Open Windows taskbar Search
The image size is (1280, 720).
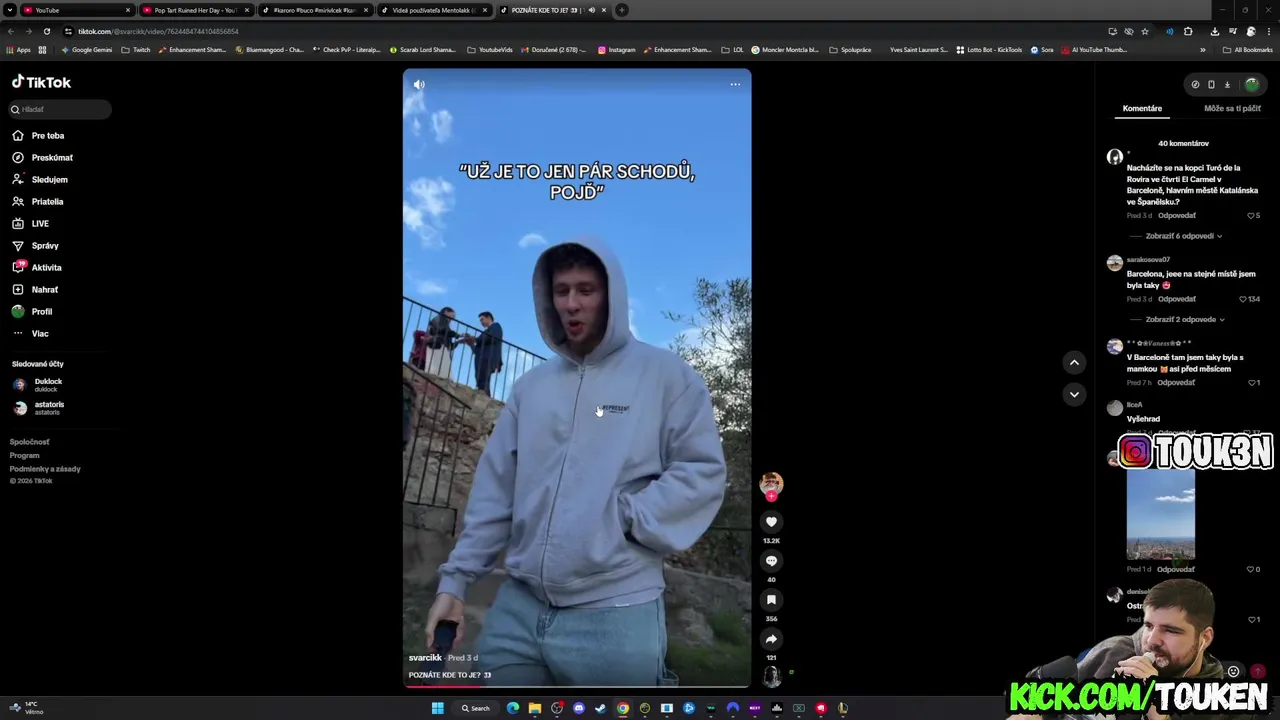tap(476, 708)
